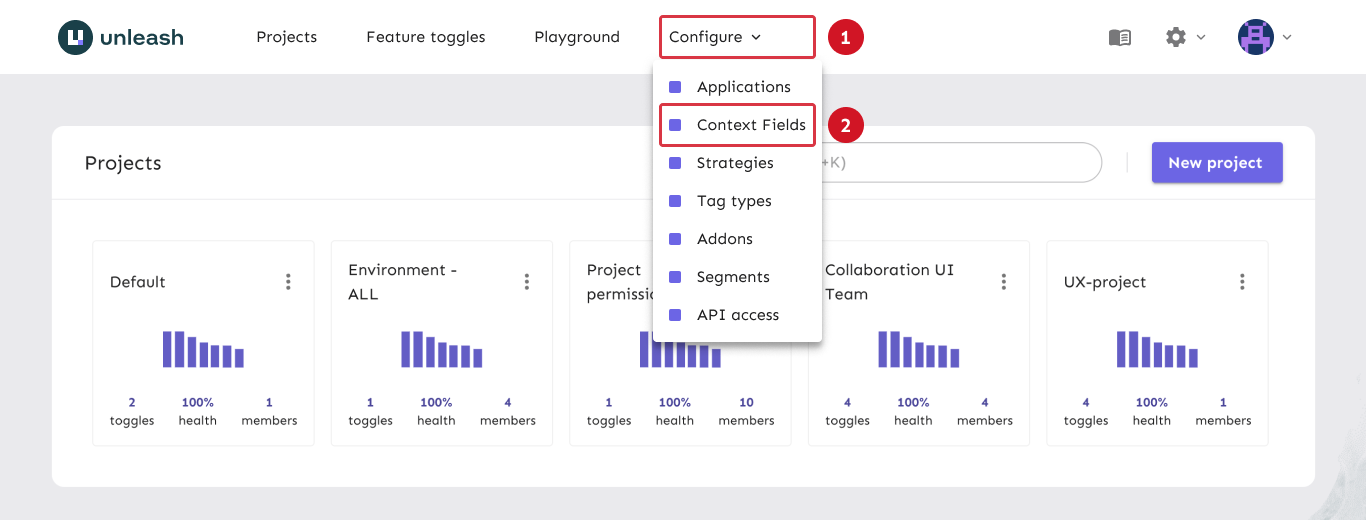
Task: Click the project search input field
Action: point(960,163)
